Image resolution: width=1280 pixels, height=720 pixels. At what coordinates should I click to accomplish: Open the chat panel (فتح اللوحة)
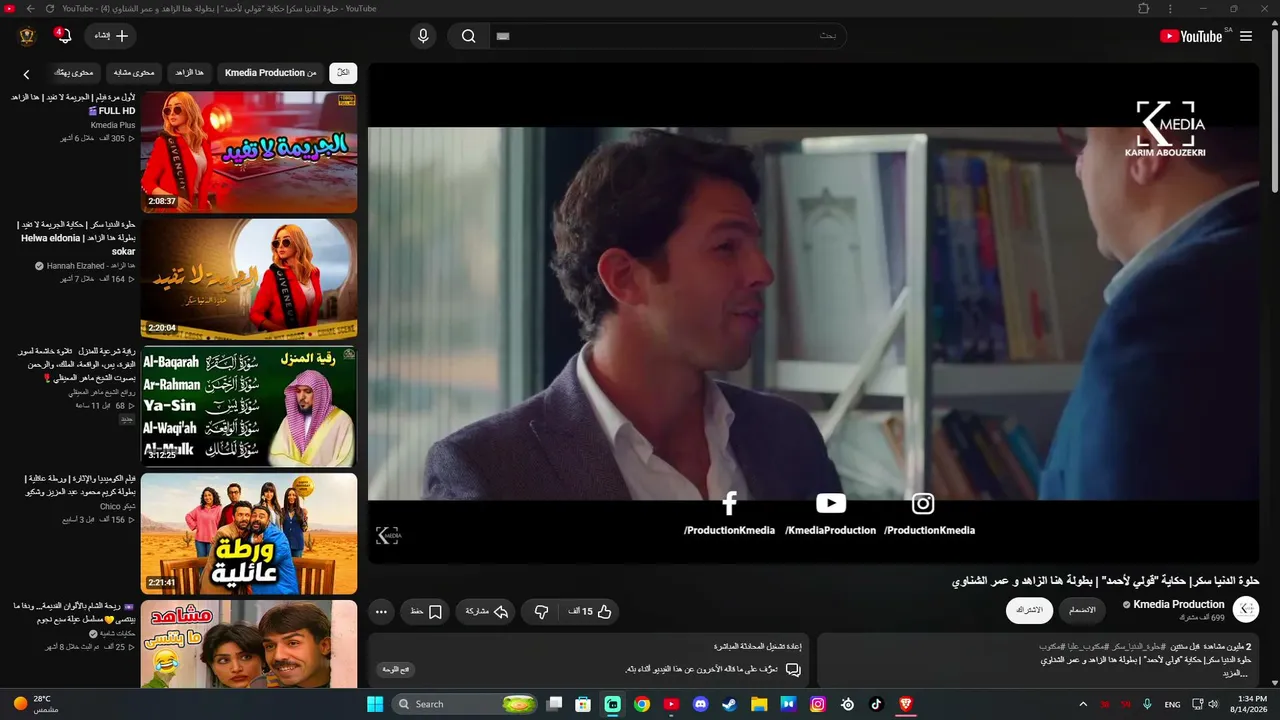pos(397,669)
